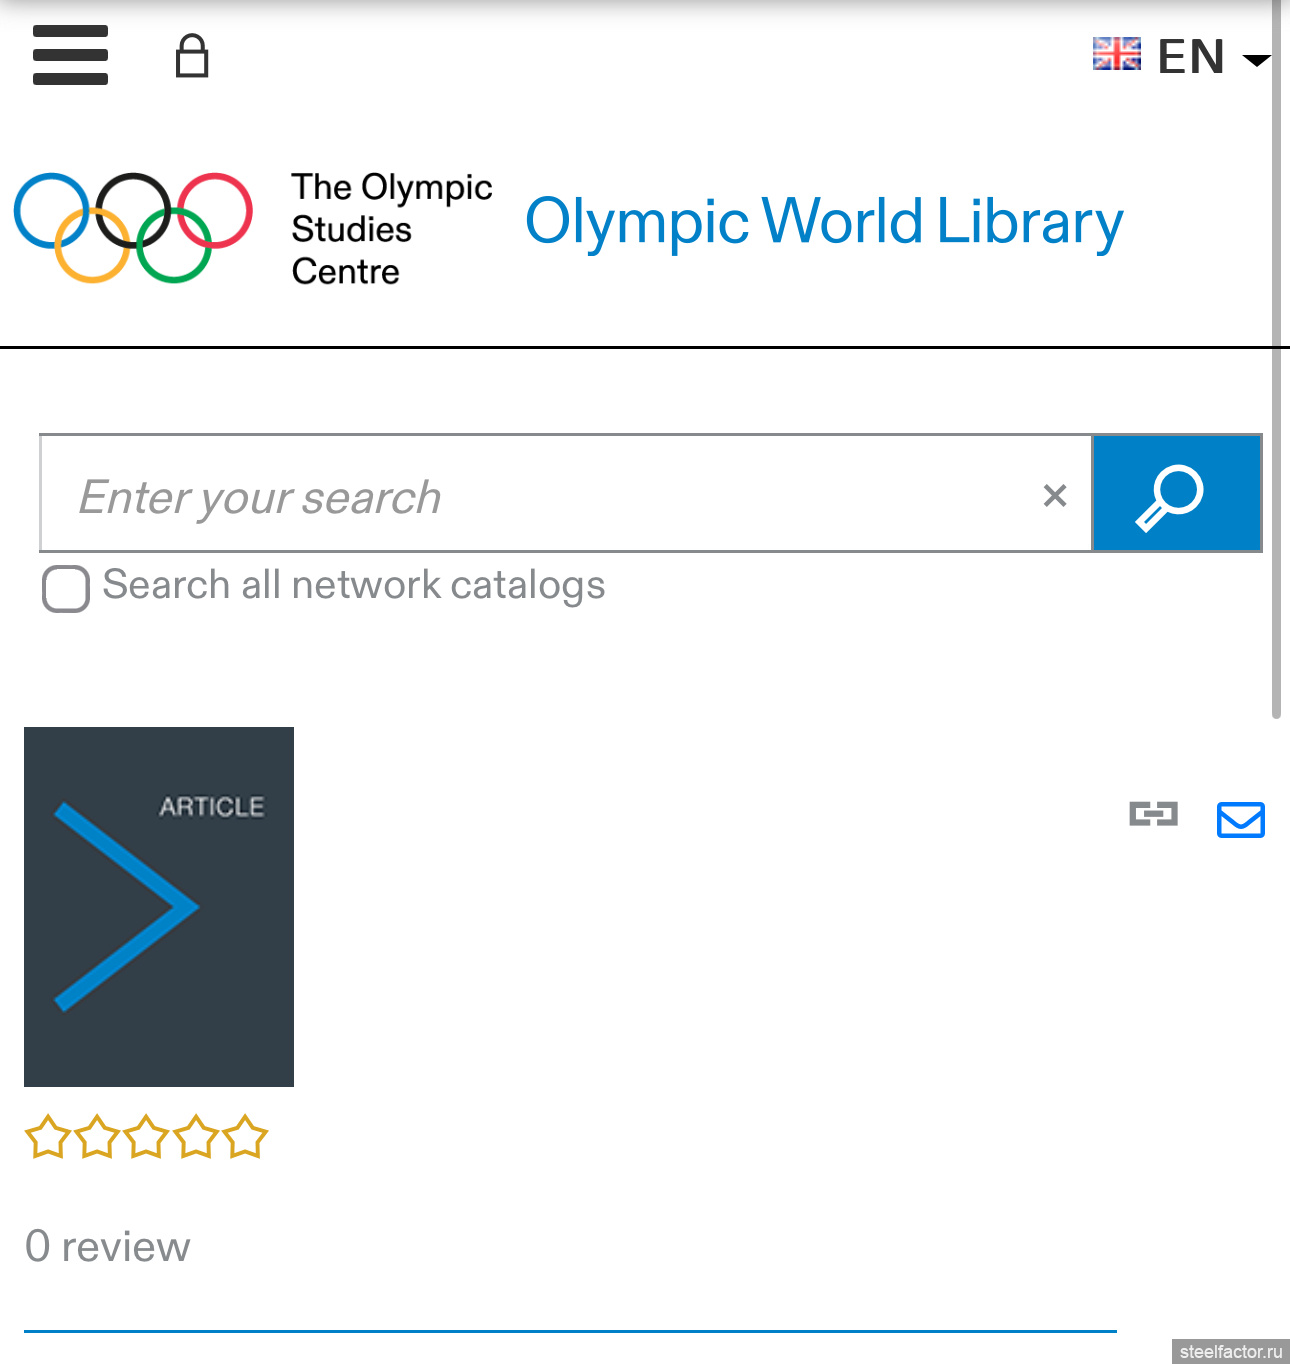Open the 0 review link
Screen dimensions: 1290x1364
pos(107,1247)
